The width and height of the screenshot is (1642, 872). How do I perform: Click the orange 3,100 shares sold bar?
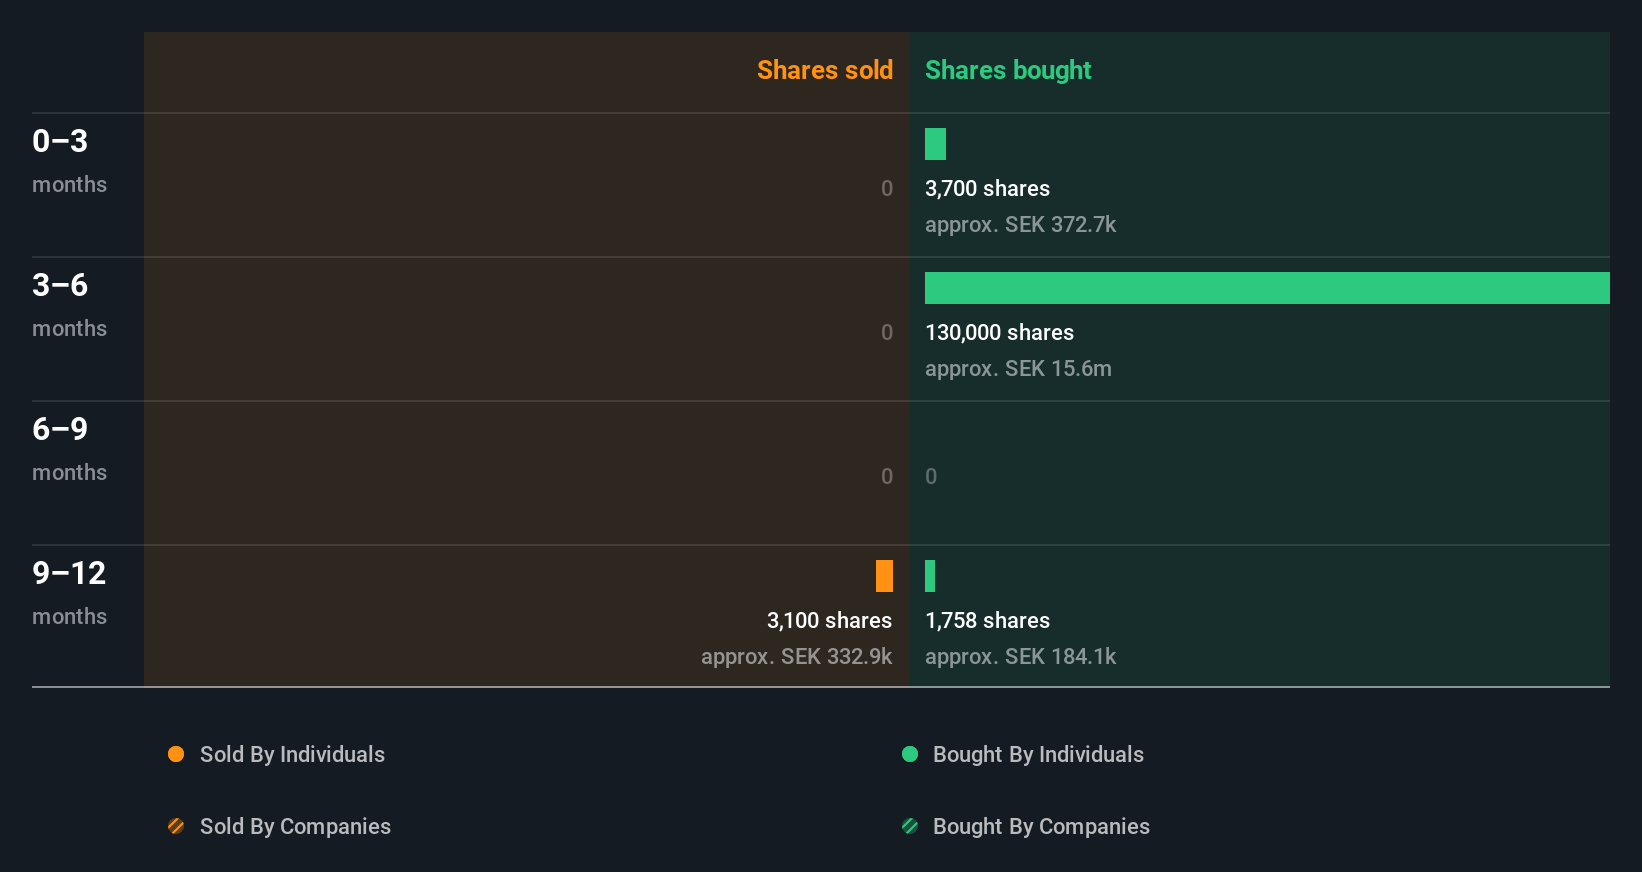884,576
